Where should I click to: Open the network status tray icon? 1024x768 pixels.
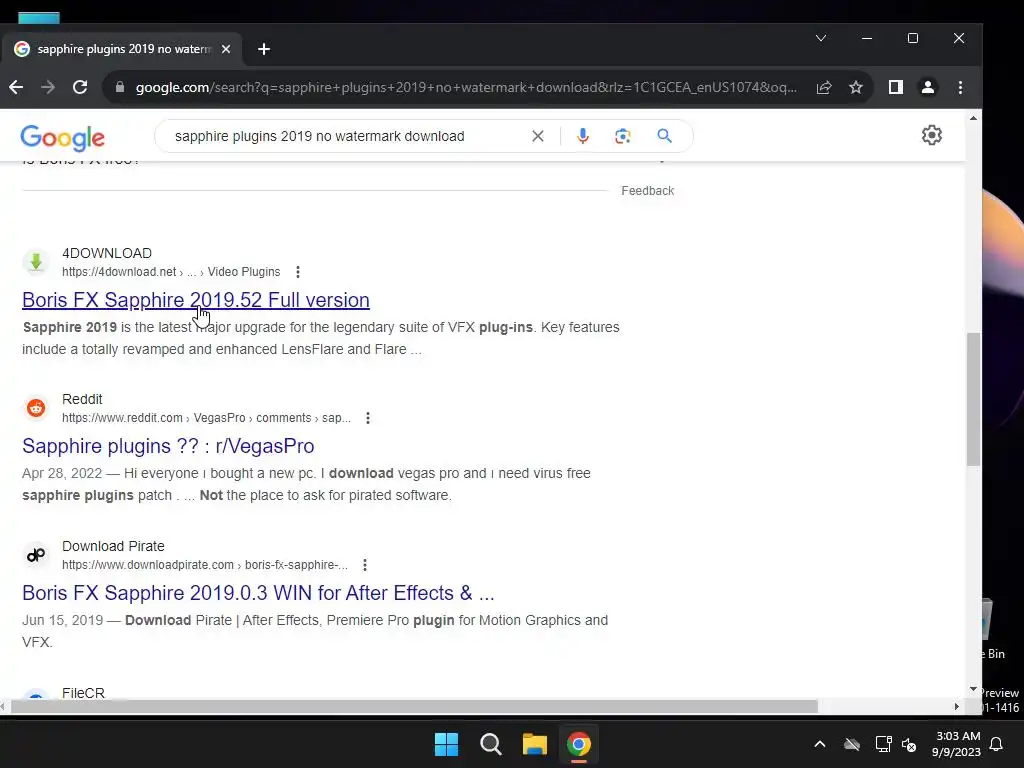coord(883,744)
